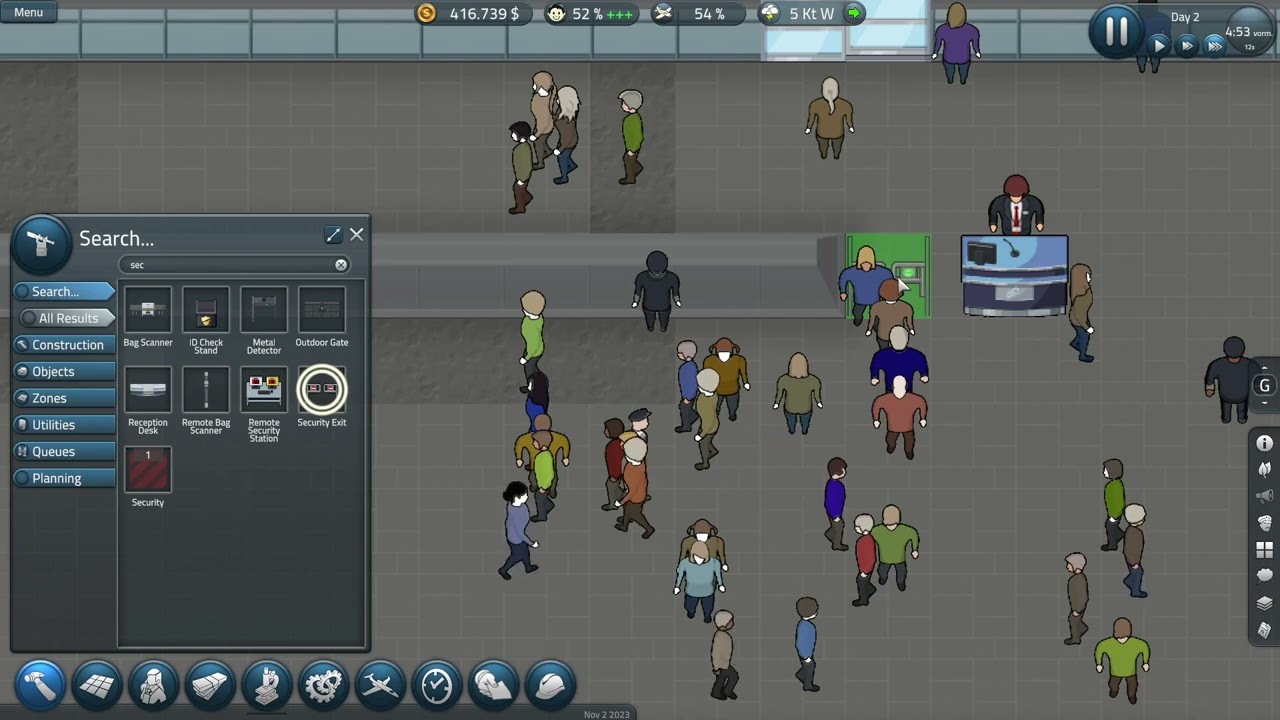Screen dimensions: 1280x720
Task: Click the green highlighted security exit tile
Action: point(888,277)
